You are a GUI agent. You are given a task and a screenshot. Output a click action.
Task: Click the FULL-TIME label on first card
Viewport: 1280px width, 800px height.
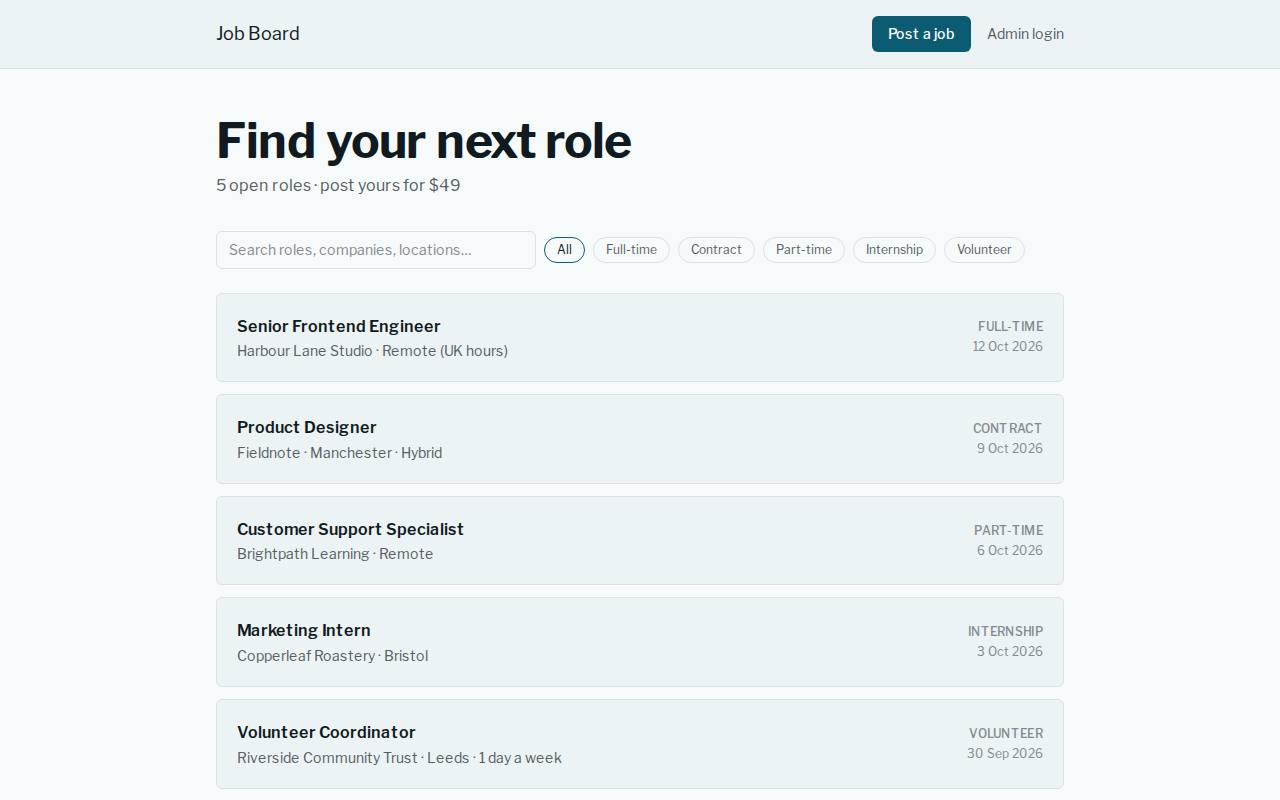(x=1010, y=327)
